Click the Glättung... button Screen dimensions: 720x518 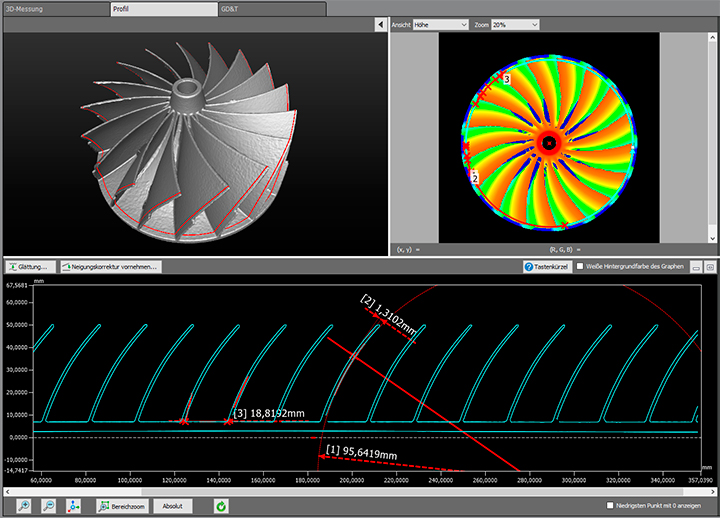(32, 267)
